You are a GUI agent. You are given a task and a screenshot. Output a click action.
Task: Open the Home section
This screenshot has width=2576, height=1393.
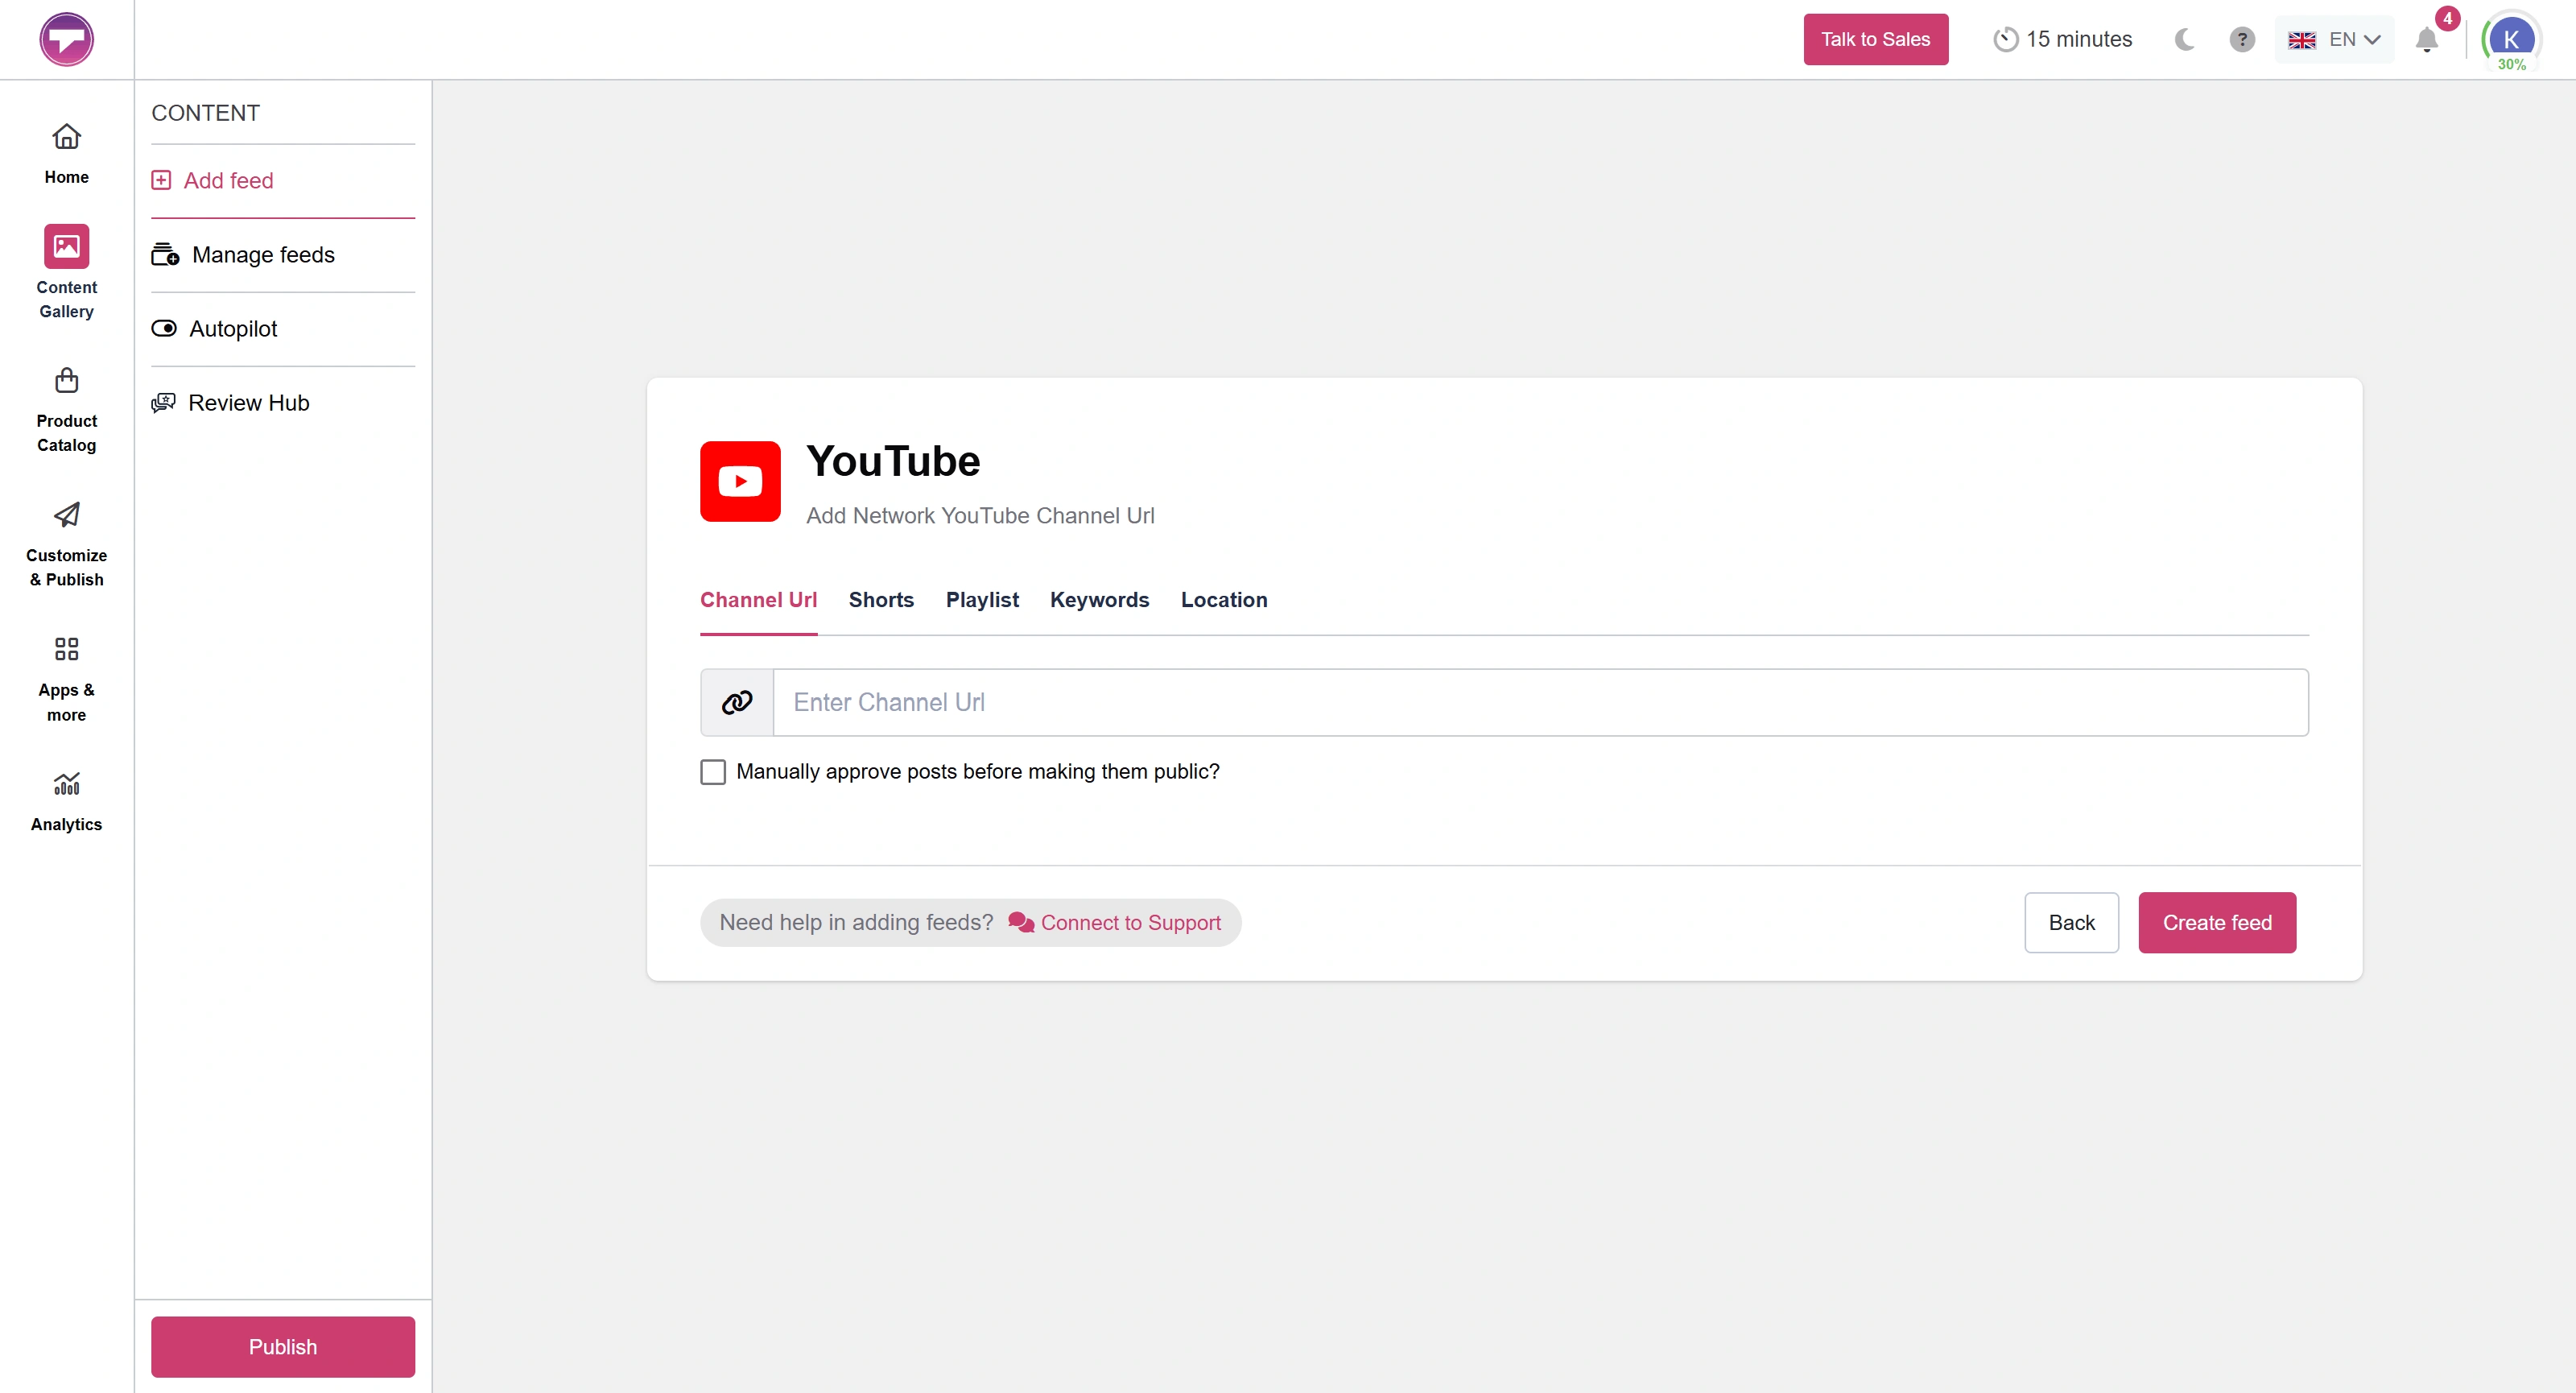66,153
